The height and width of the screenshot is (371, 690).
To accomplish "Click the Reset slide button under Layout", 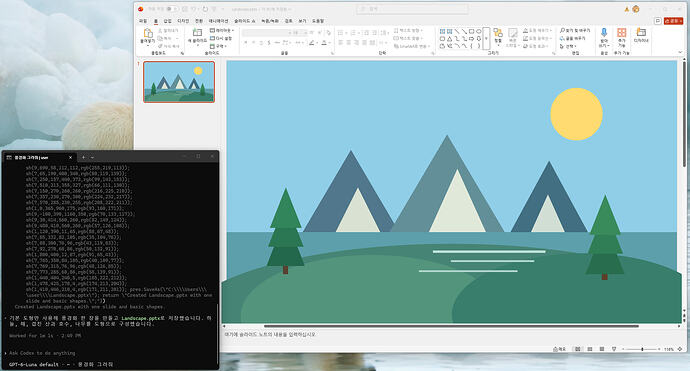I will point(220,38).
